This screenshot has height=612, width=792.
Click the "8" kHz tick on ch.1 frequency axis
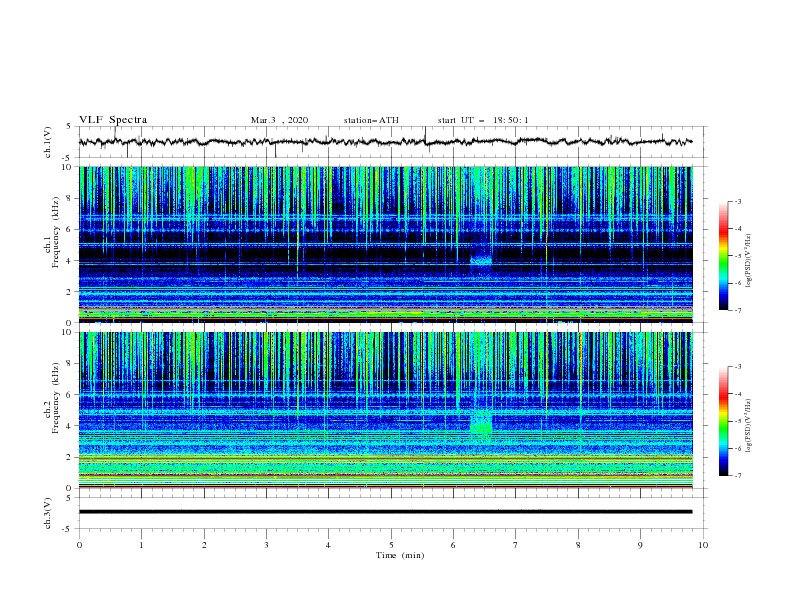70,198
